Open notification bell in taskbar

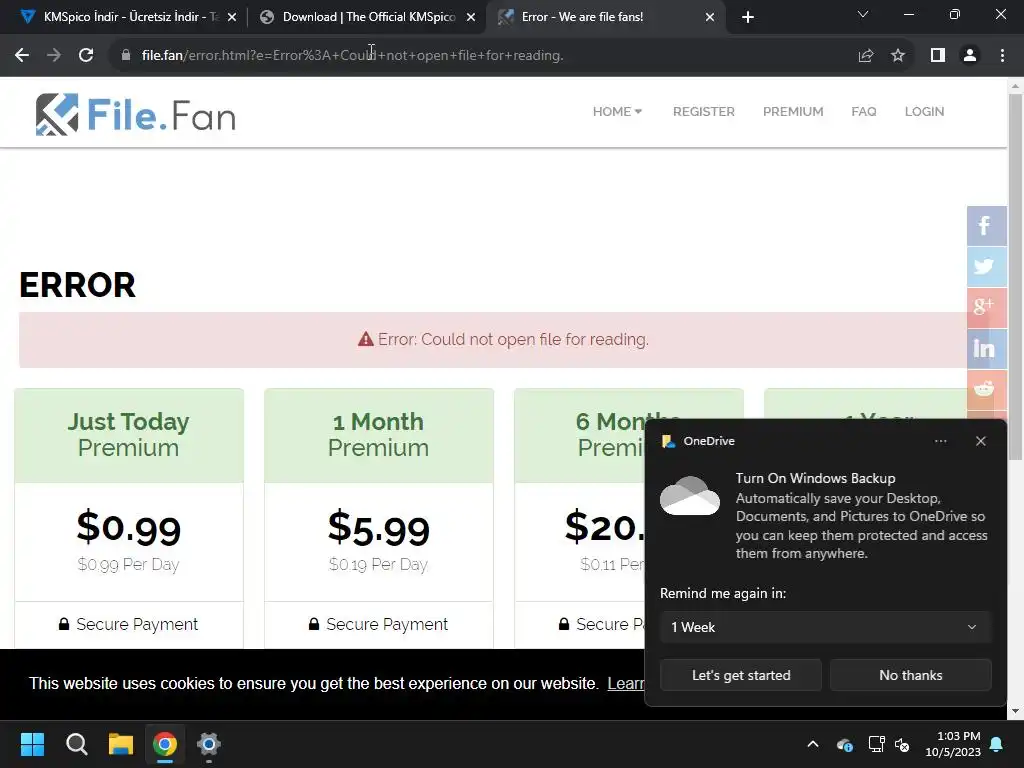click(x=997, y=744)
